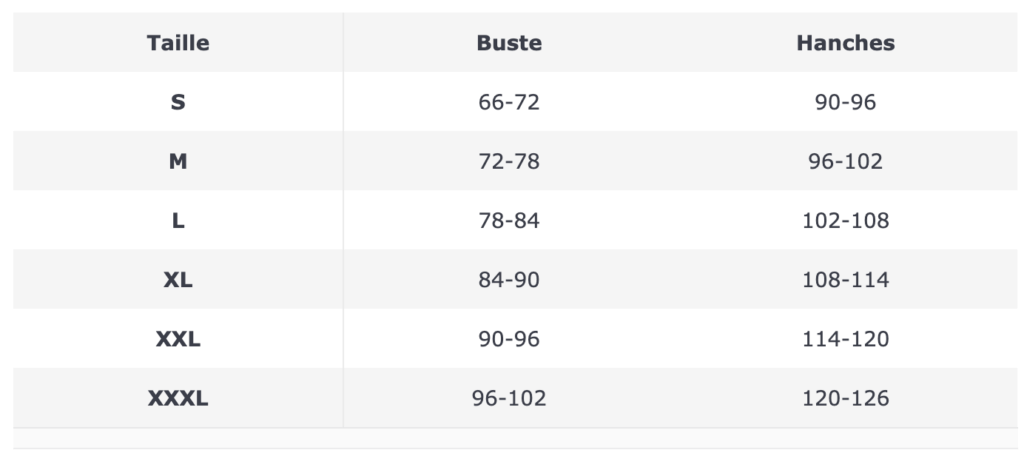Viewport: 1024px width, 450px height.
Task: Click the S hips measurement 90-96
Action: tap(845, 102)
